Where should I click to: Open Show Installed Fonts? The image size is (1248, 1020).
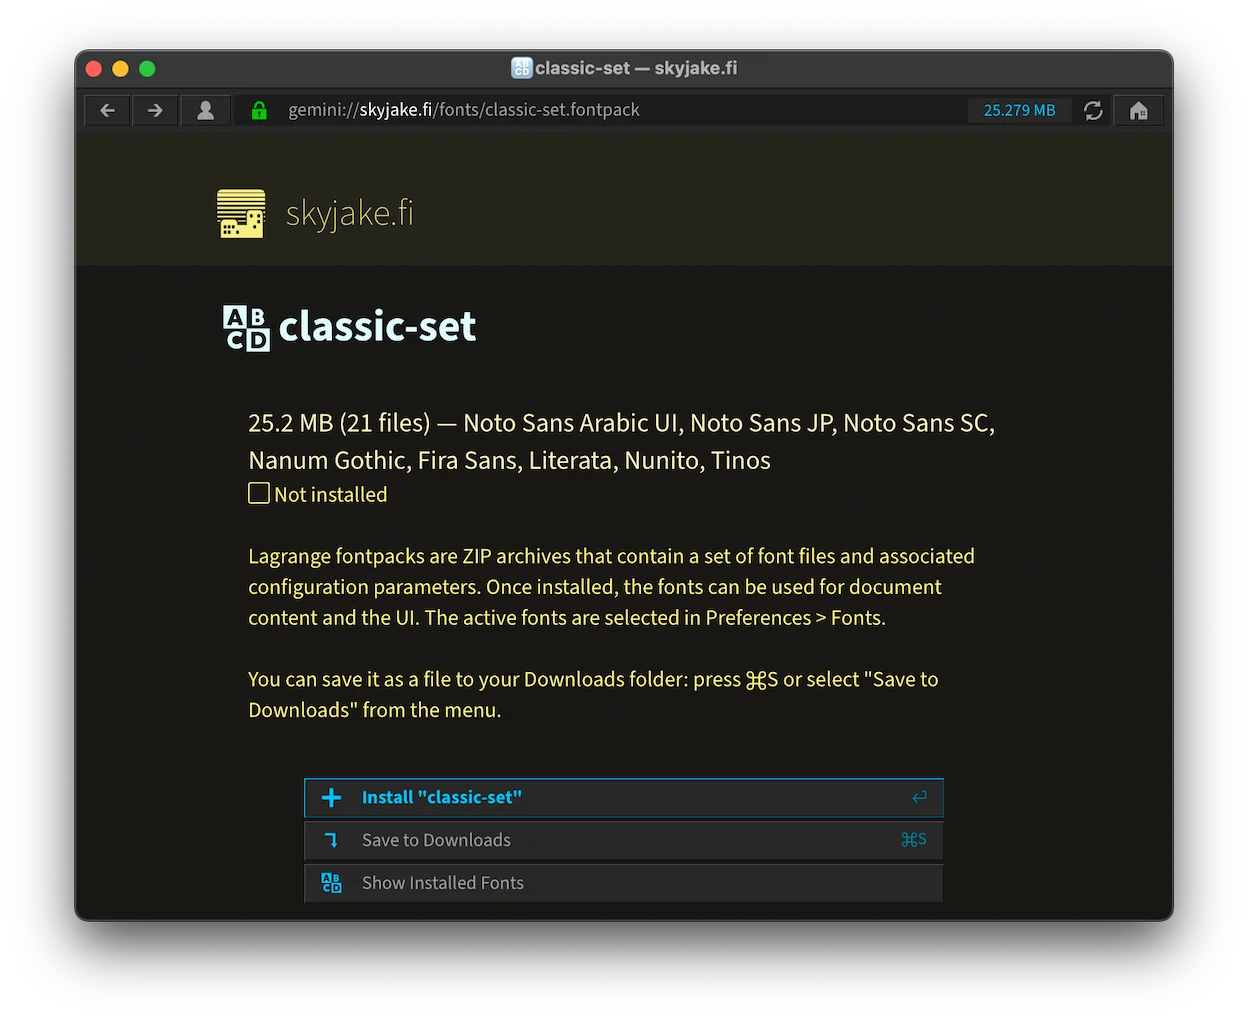[624, 884]
